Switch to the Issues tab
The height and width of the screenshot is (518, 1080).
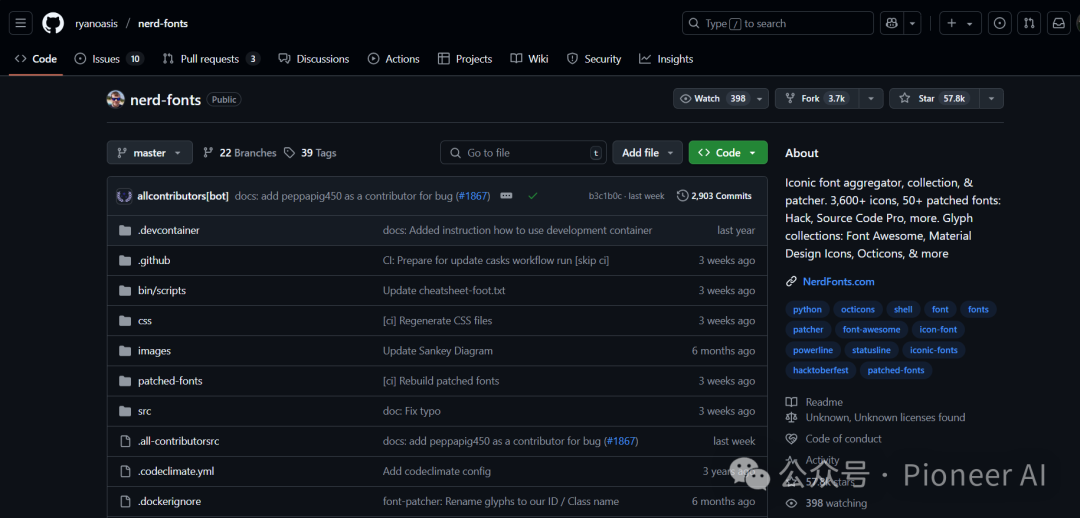108,59
